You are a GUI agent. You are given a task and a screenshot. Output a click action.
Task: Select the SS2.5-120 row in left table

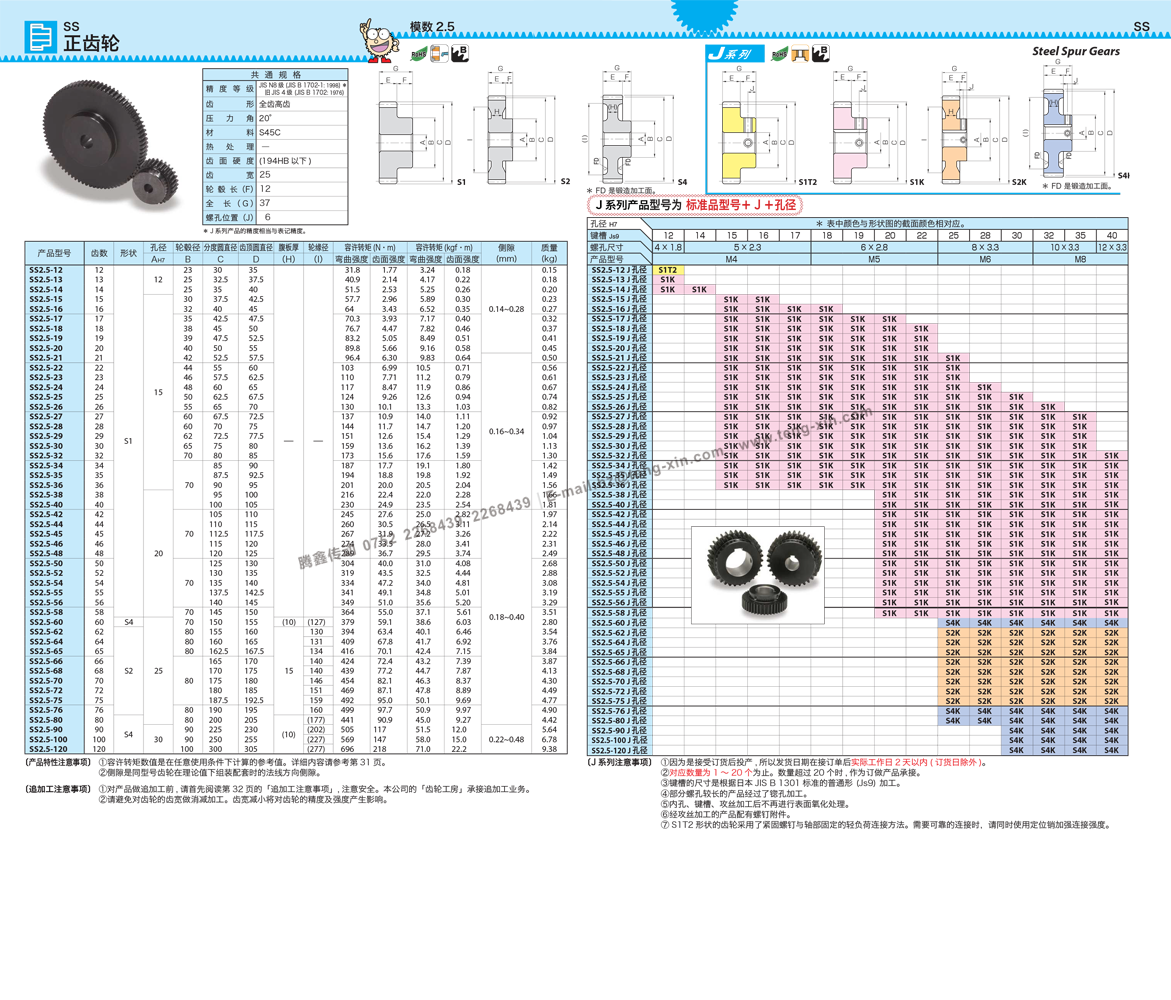tap(48, 749)
